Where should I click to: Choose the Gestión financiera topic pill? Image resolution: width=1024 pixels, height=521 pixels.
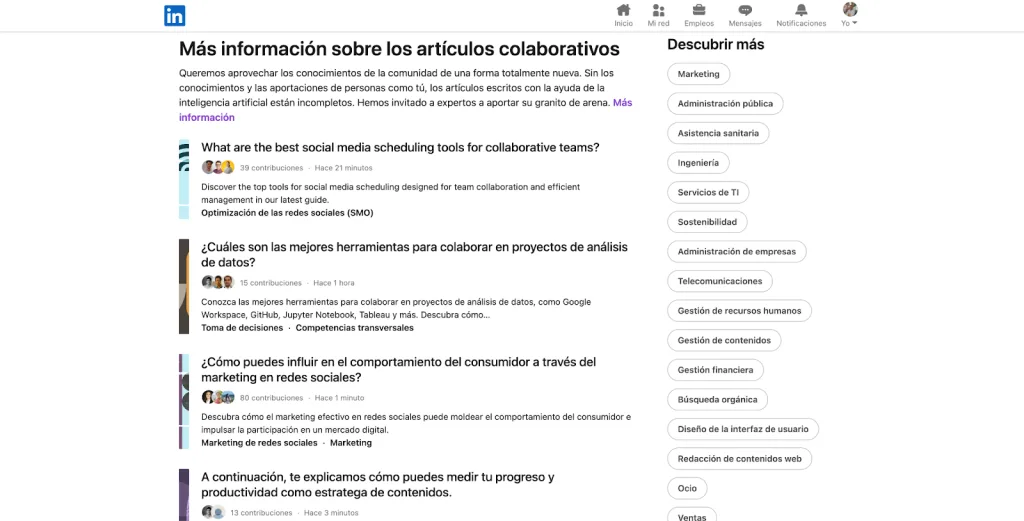pyautogui.click(x=716, y=370)
